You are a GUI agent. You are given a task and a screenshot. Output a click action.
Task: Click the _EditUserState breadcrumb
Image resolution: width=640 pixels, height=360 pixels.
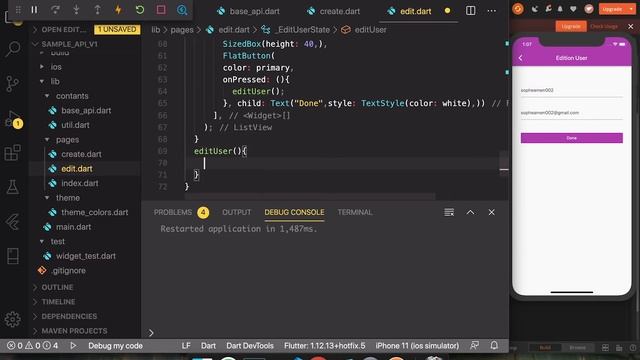(x=303, y=30)
